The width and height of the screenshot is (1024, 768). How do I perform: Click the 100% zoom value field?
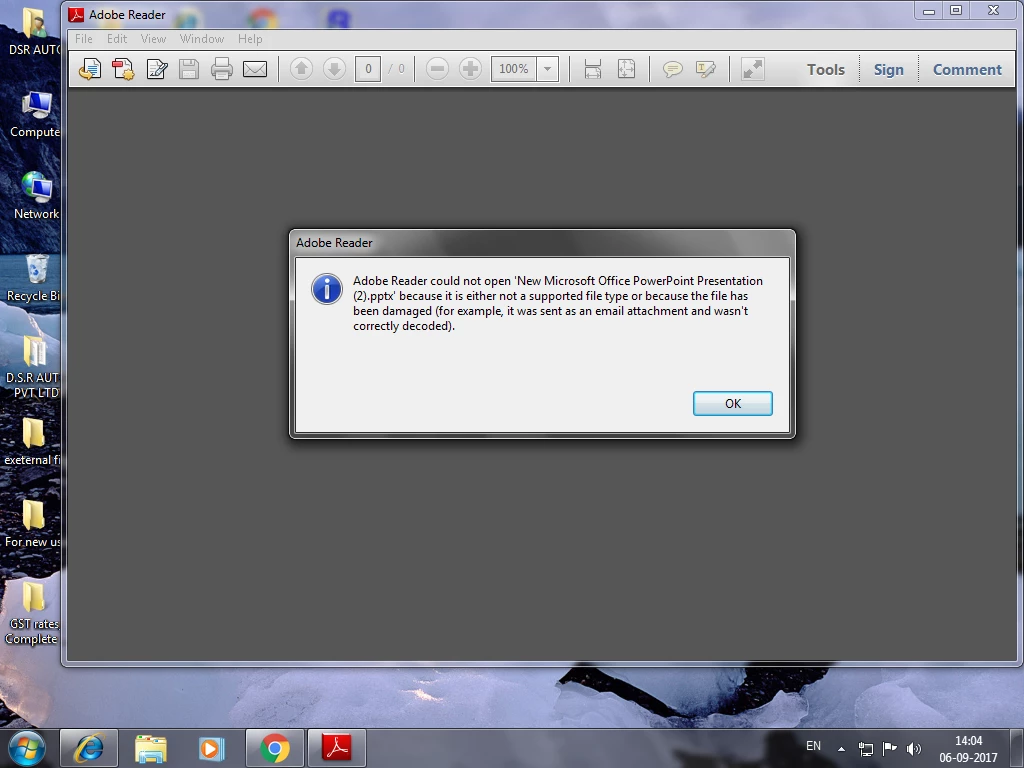514,69
